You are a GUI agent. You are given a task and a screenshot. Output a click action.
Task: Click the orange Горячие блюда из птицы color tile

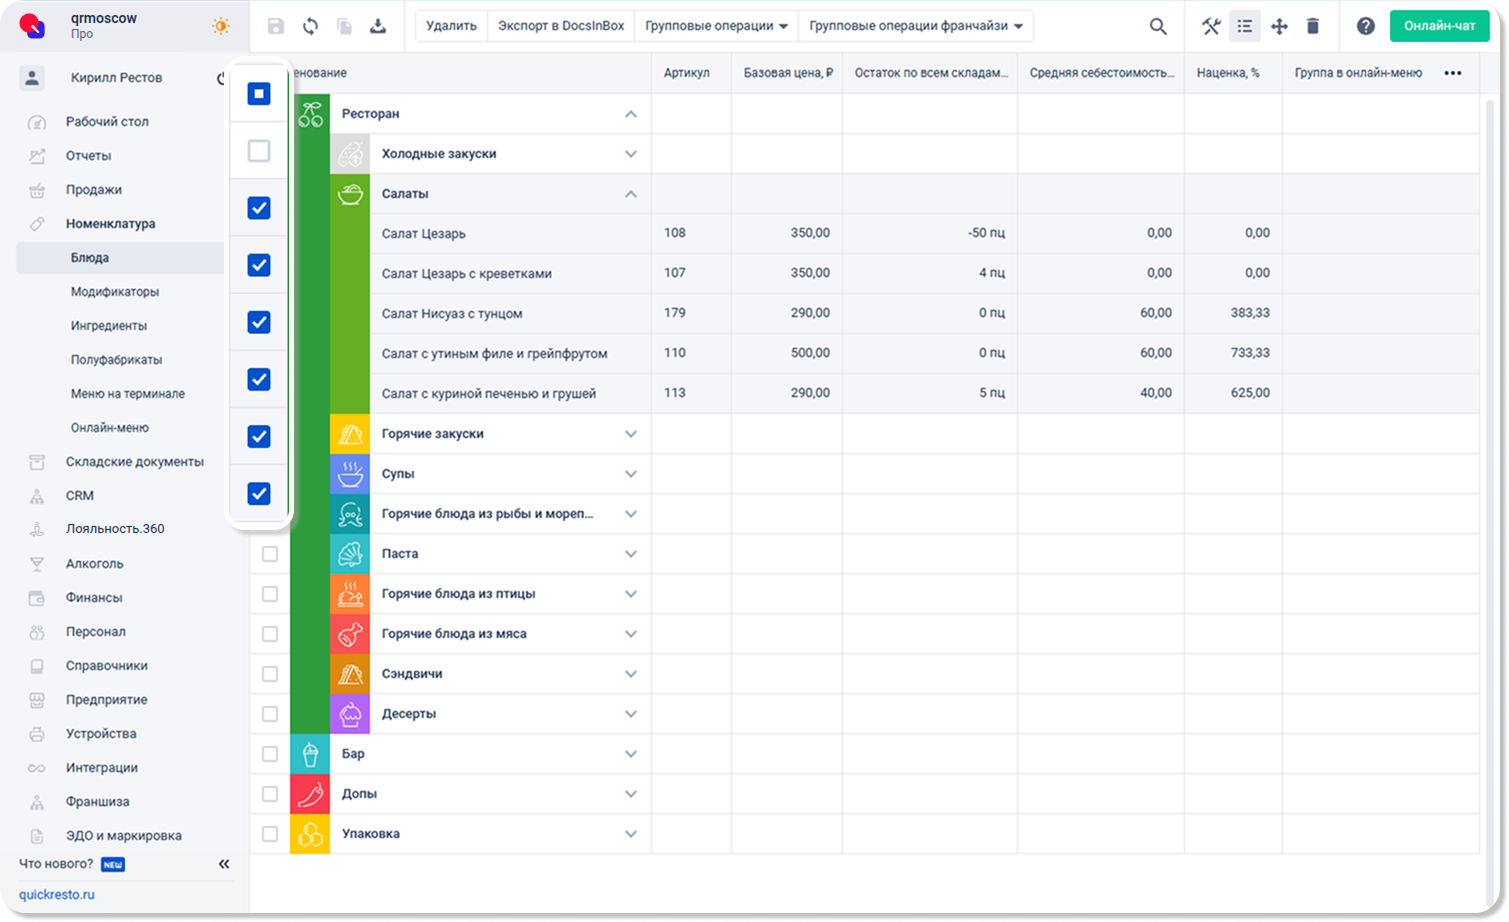[x=350, y=594]
